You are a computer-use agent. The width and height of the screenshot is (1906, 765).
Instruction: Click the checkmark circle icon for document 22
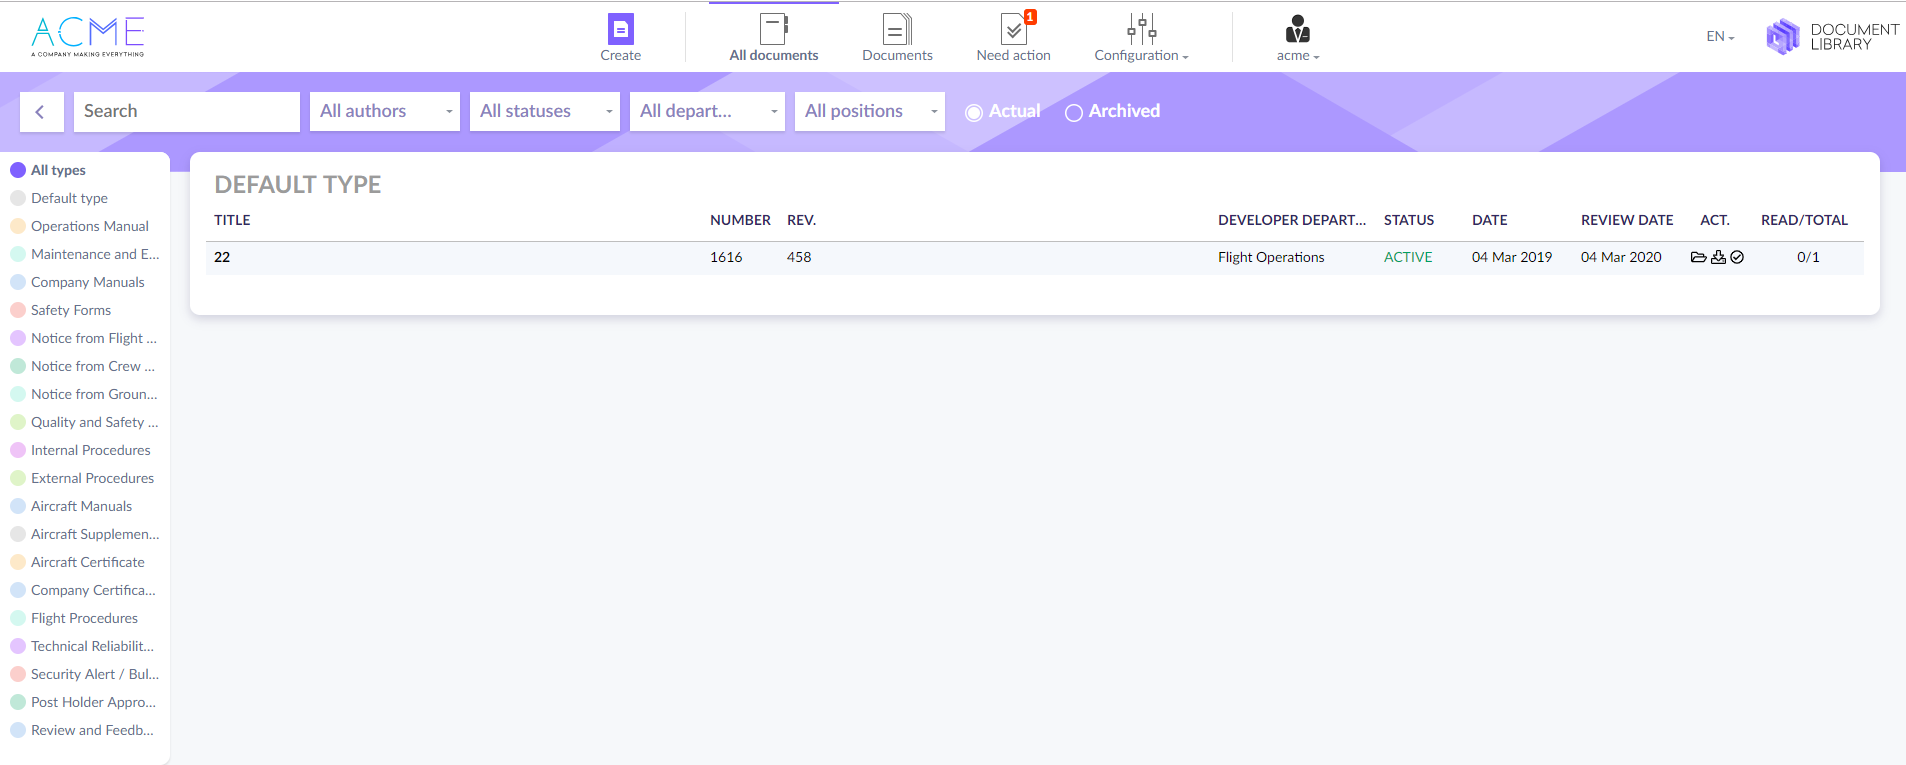[x=1737, y=257]
